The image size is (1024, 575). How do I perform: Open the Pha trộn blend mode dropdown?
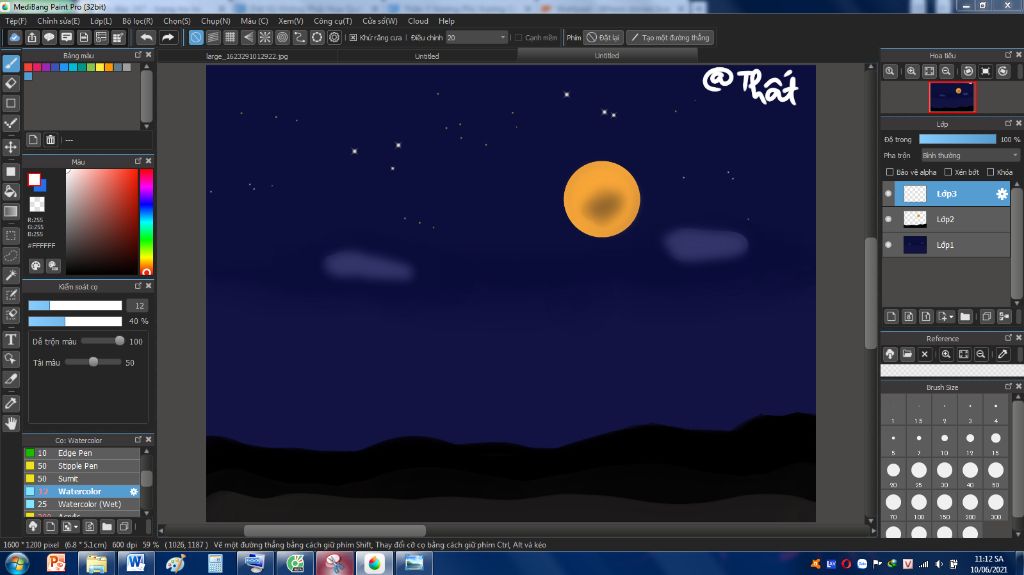[x=969, y=155]
